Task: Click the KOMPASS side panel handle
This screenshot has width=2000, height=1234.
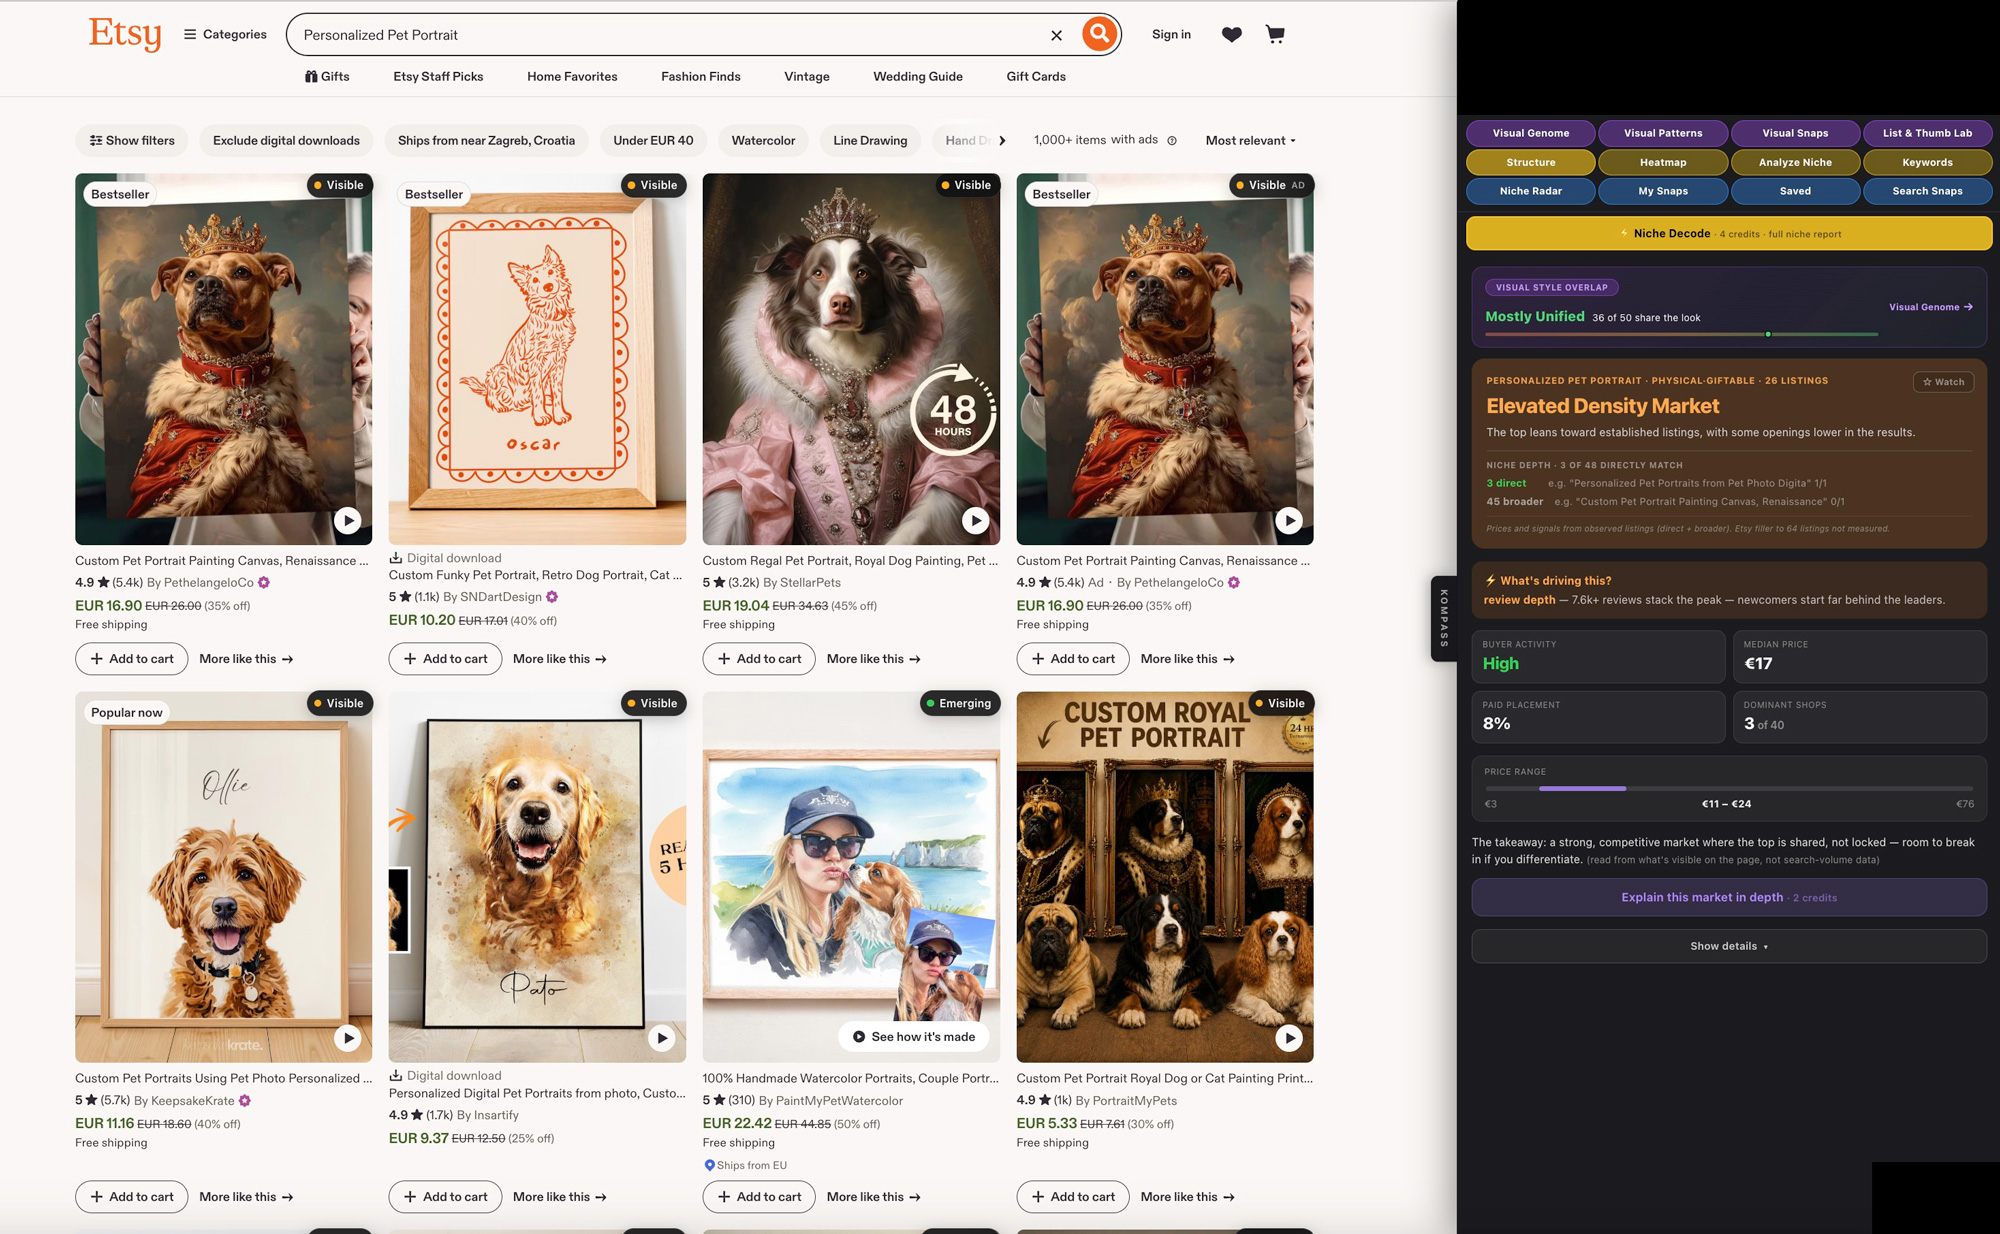Action: click(x=1443, y=618)
